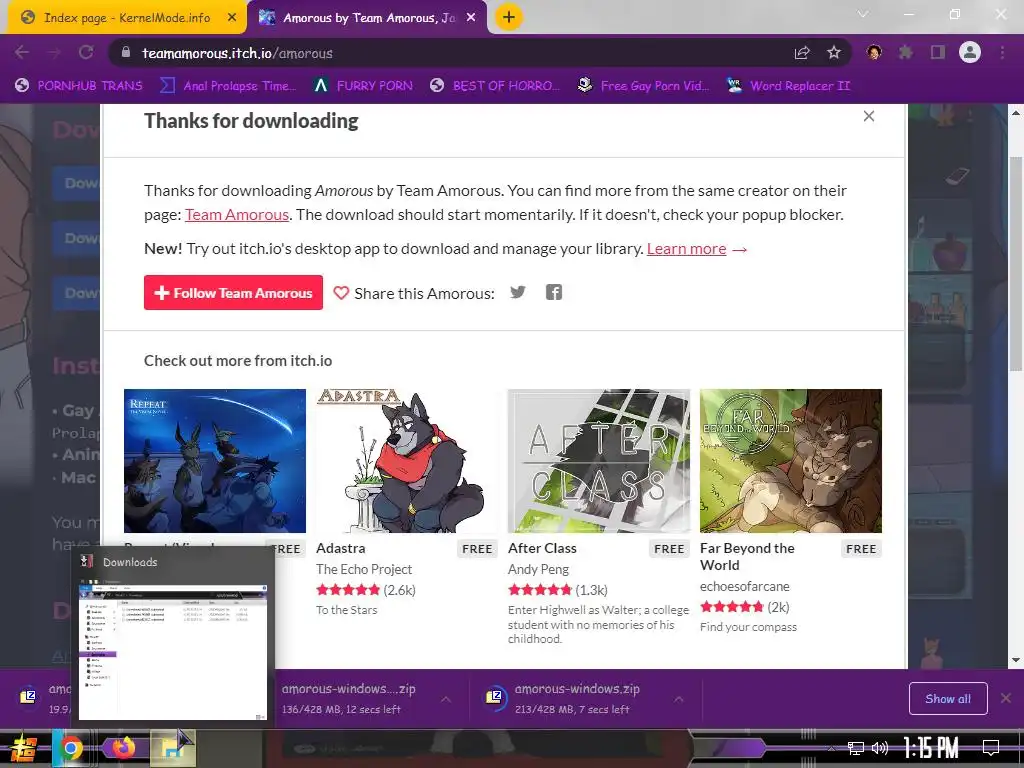The height and width of the screenshot is (768, 1024).
Task: Open the After Class game title
Action: point(542,549)
